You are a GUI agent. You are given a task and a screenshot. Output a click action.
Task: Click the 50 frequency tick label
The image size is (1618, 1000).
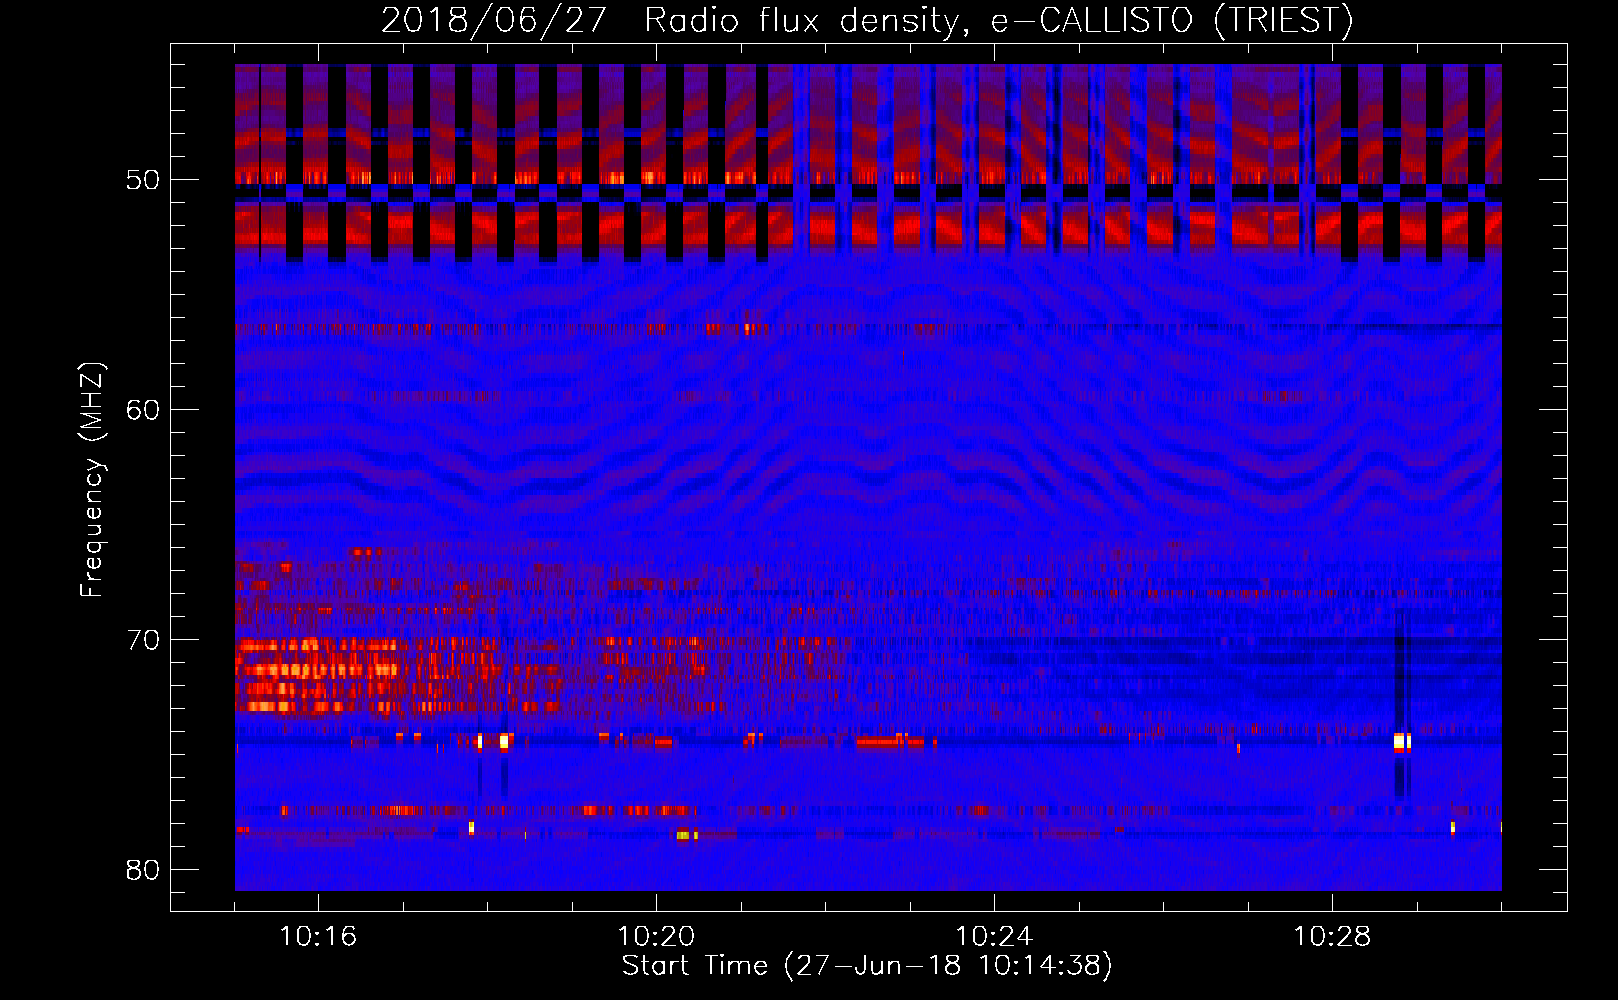pos(143,180)
